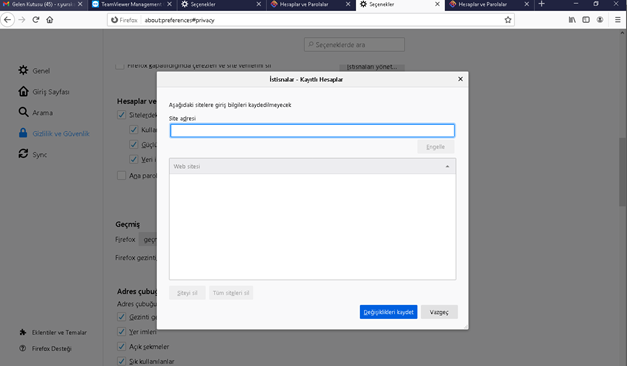Click the Siteyi sil button
The width and height of the screenshot is (627, 366).
pos(187,293)
